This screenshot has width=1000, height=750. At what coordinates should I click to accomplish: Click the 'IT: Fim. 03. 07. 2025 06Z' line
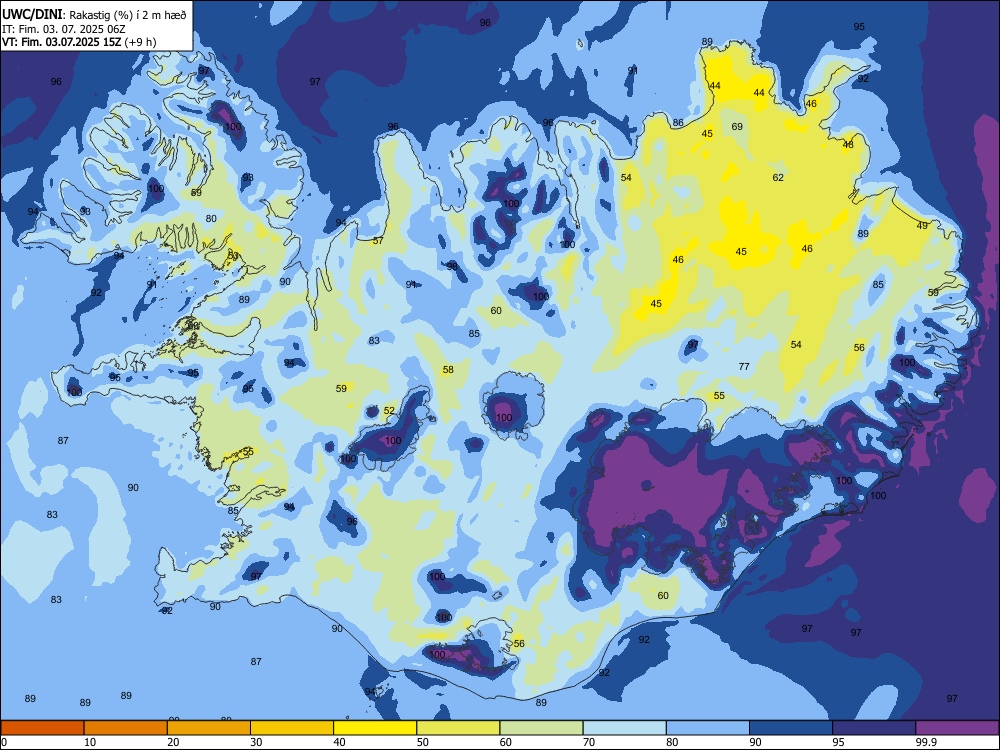[x=64, y=29]
